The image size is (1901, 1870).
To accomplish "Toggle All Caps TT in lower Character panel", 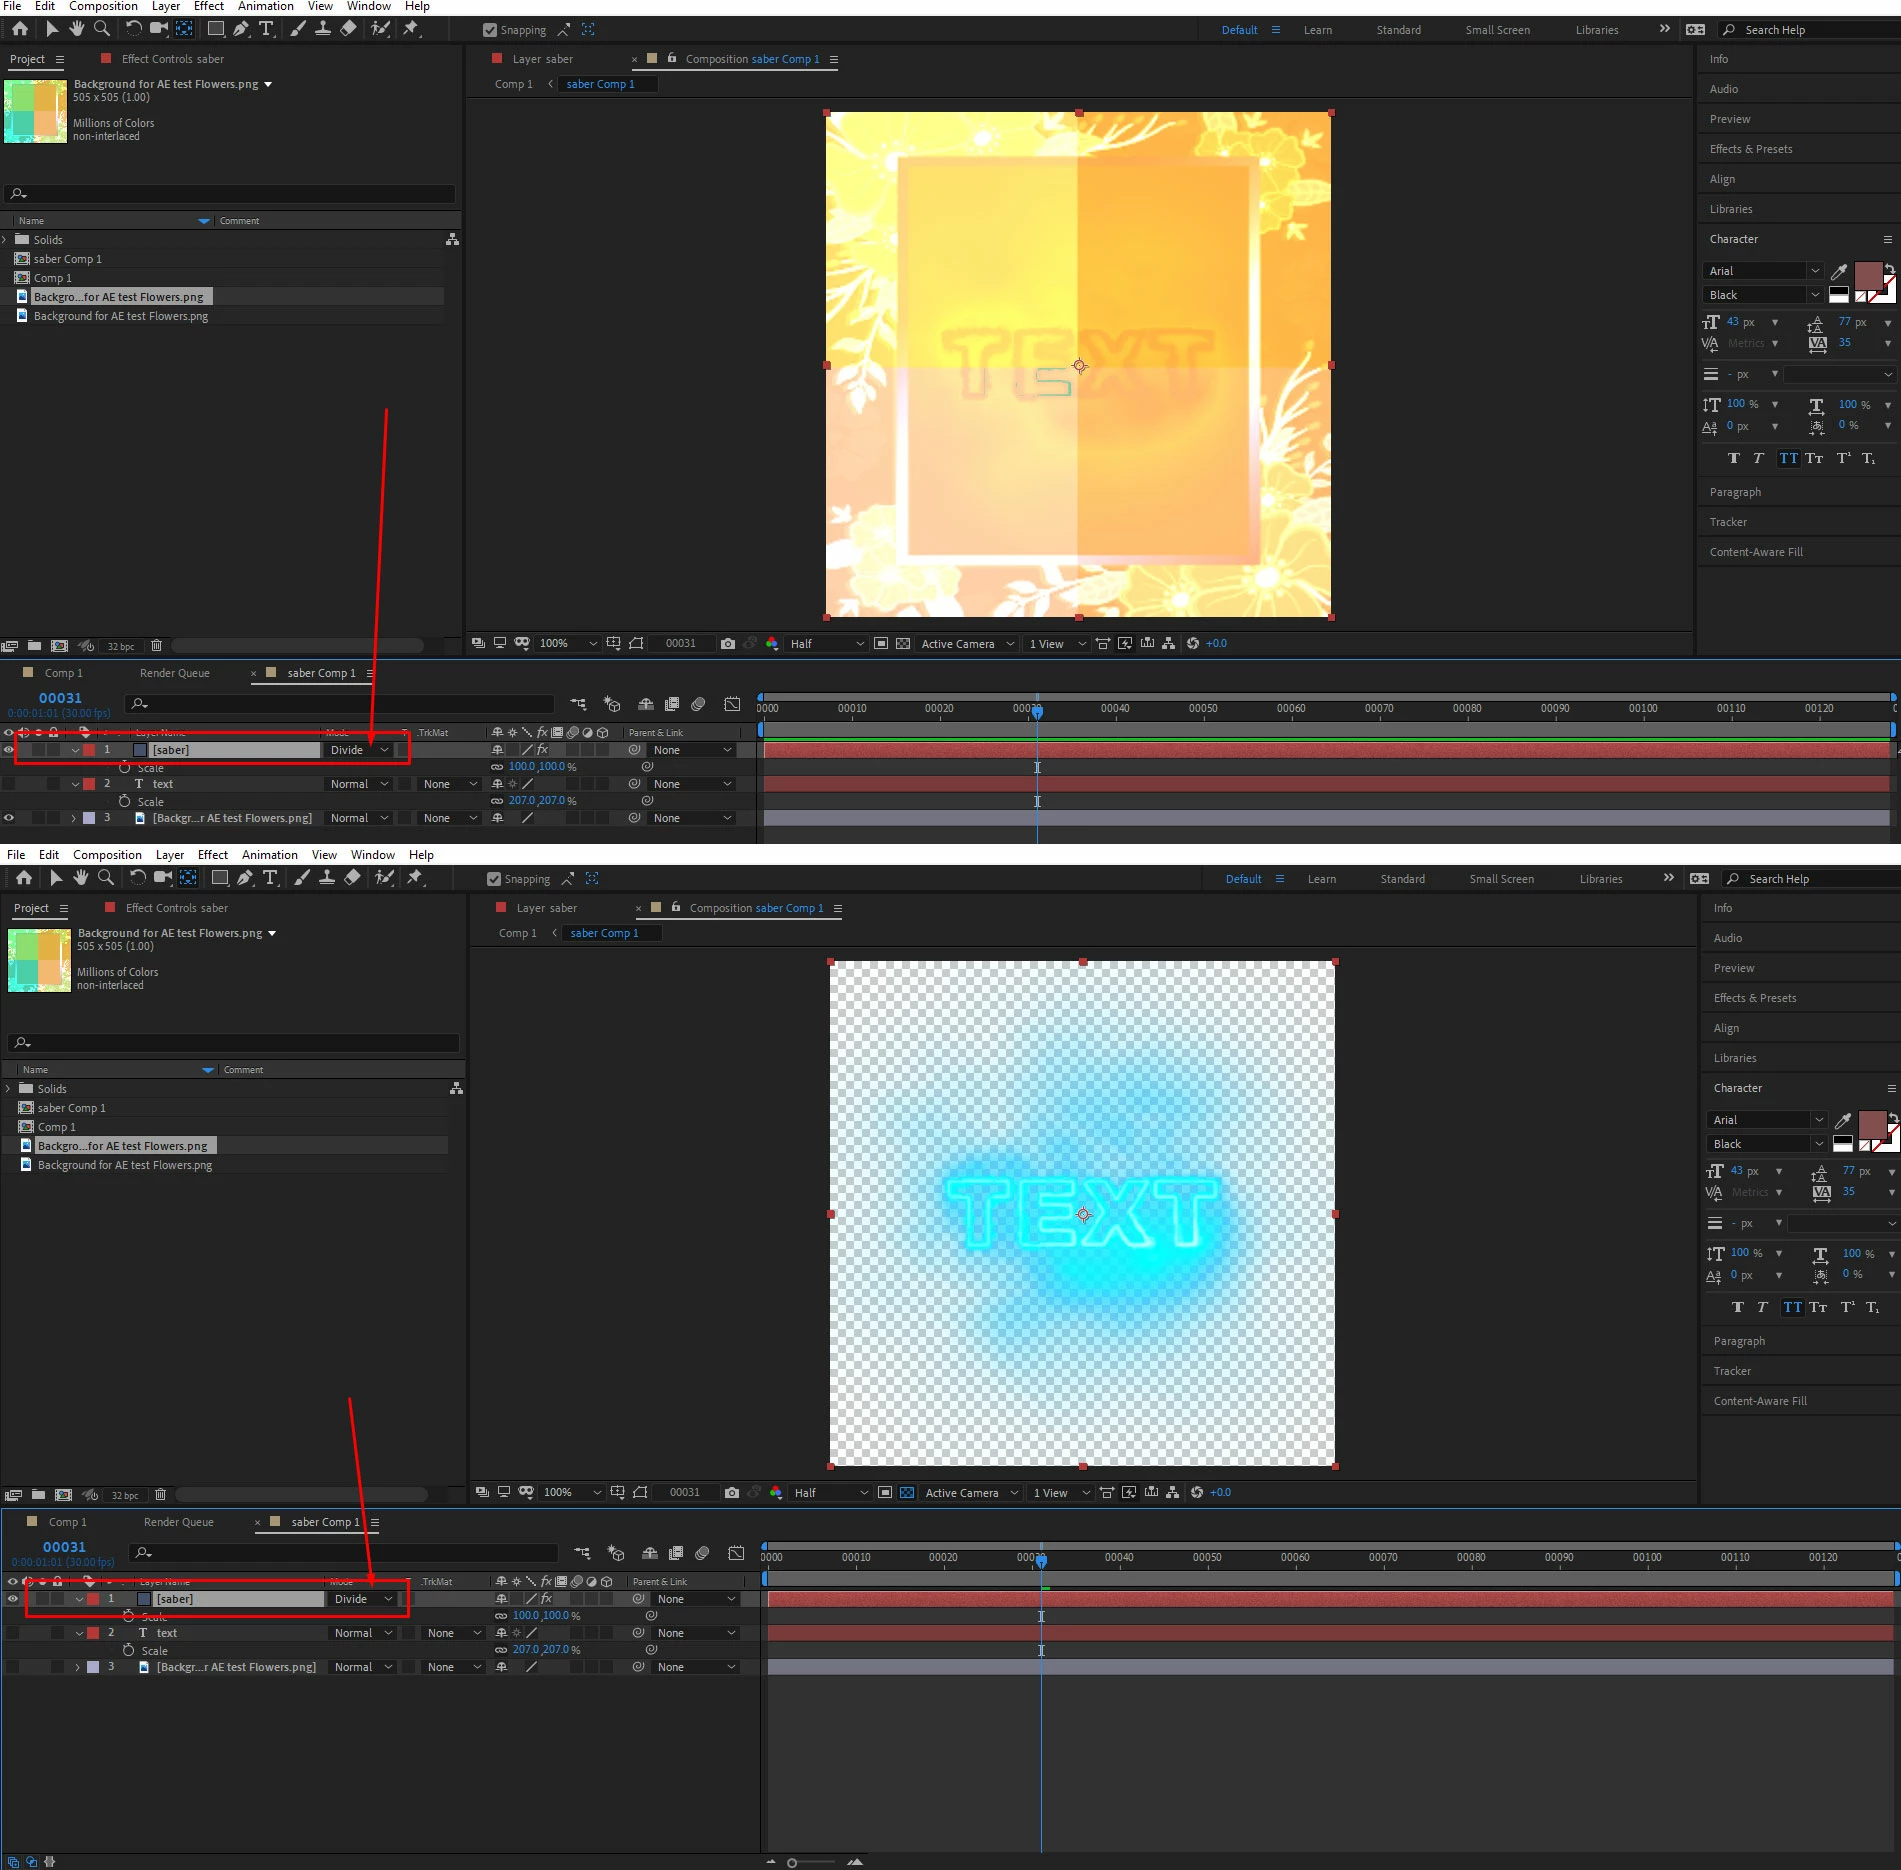I will point(1793,1307).
